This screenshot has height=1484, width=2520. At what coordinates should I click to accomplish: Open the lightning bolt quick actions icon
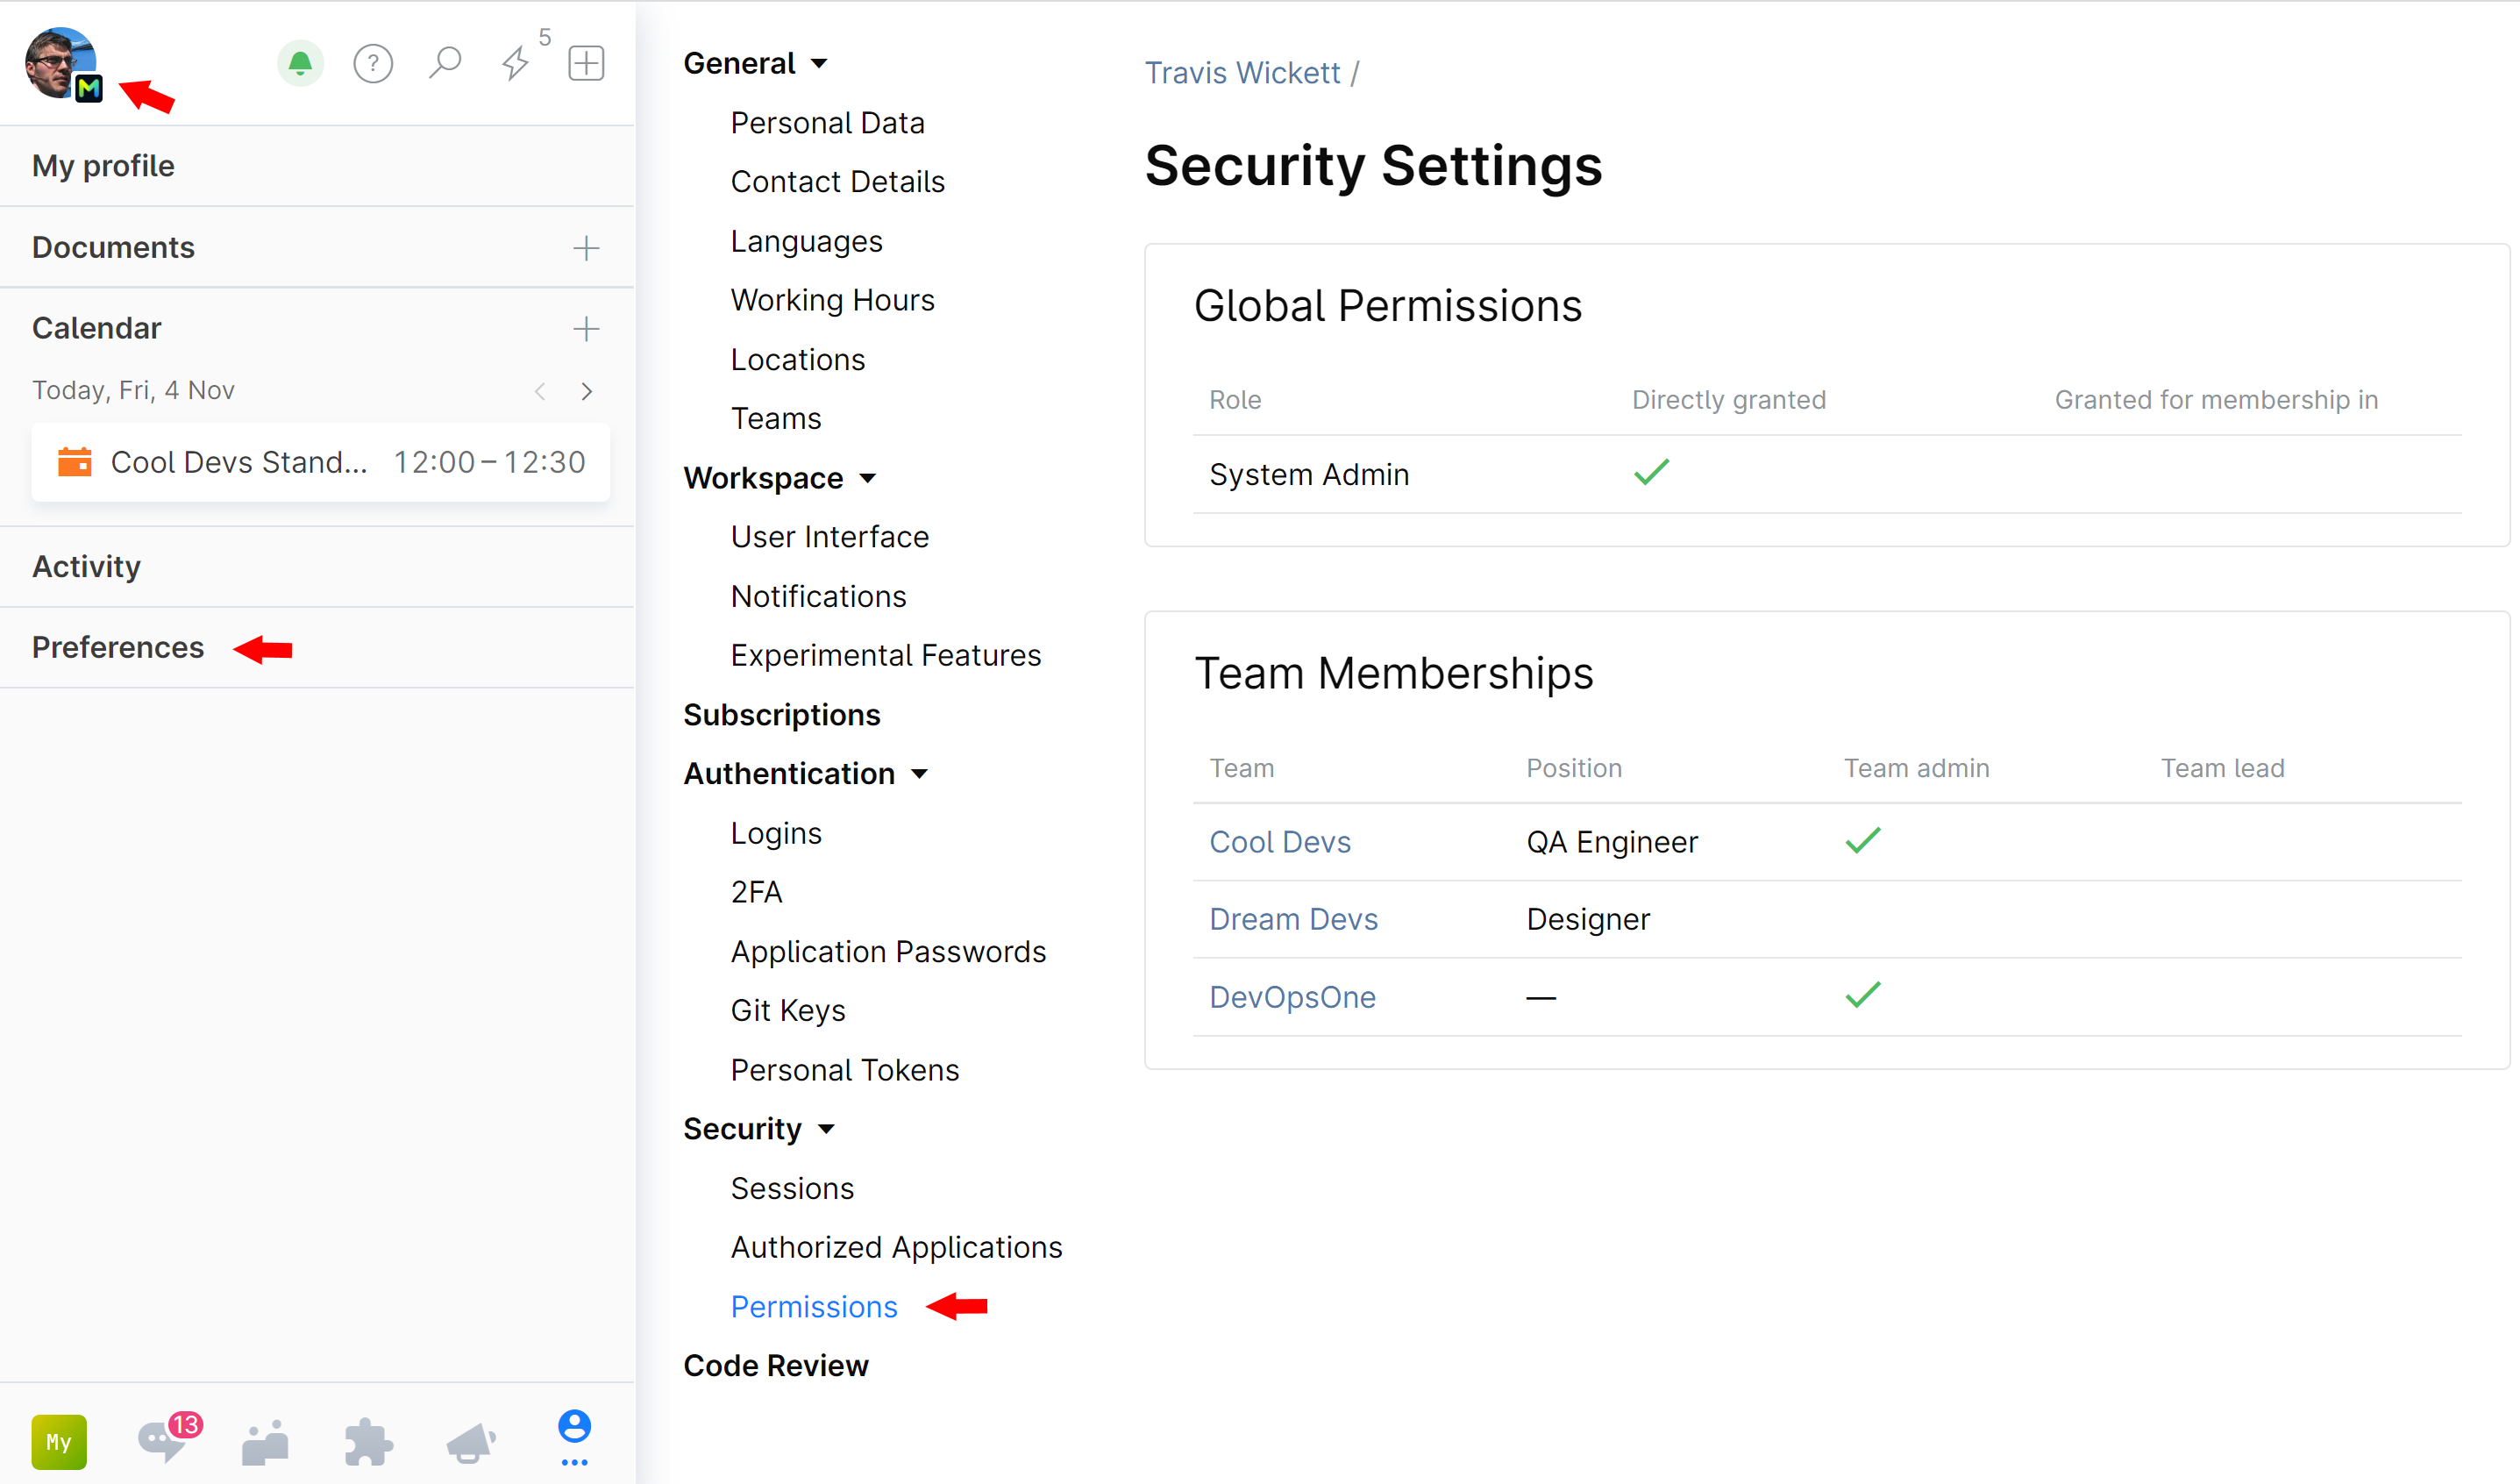click(515, 64)
